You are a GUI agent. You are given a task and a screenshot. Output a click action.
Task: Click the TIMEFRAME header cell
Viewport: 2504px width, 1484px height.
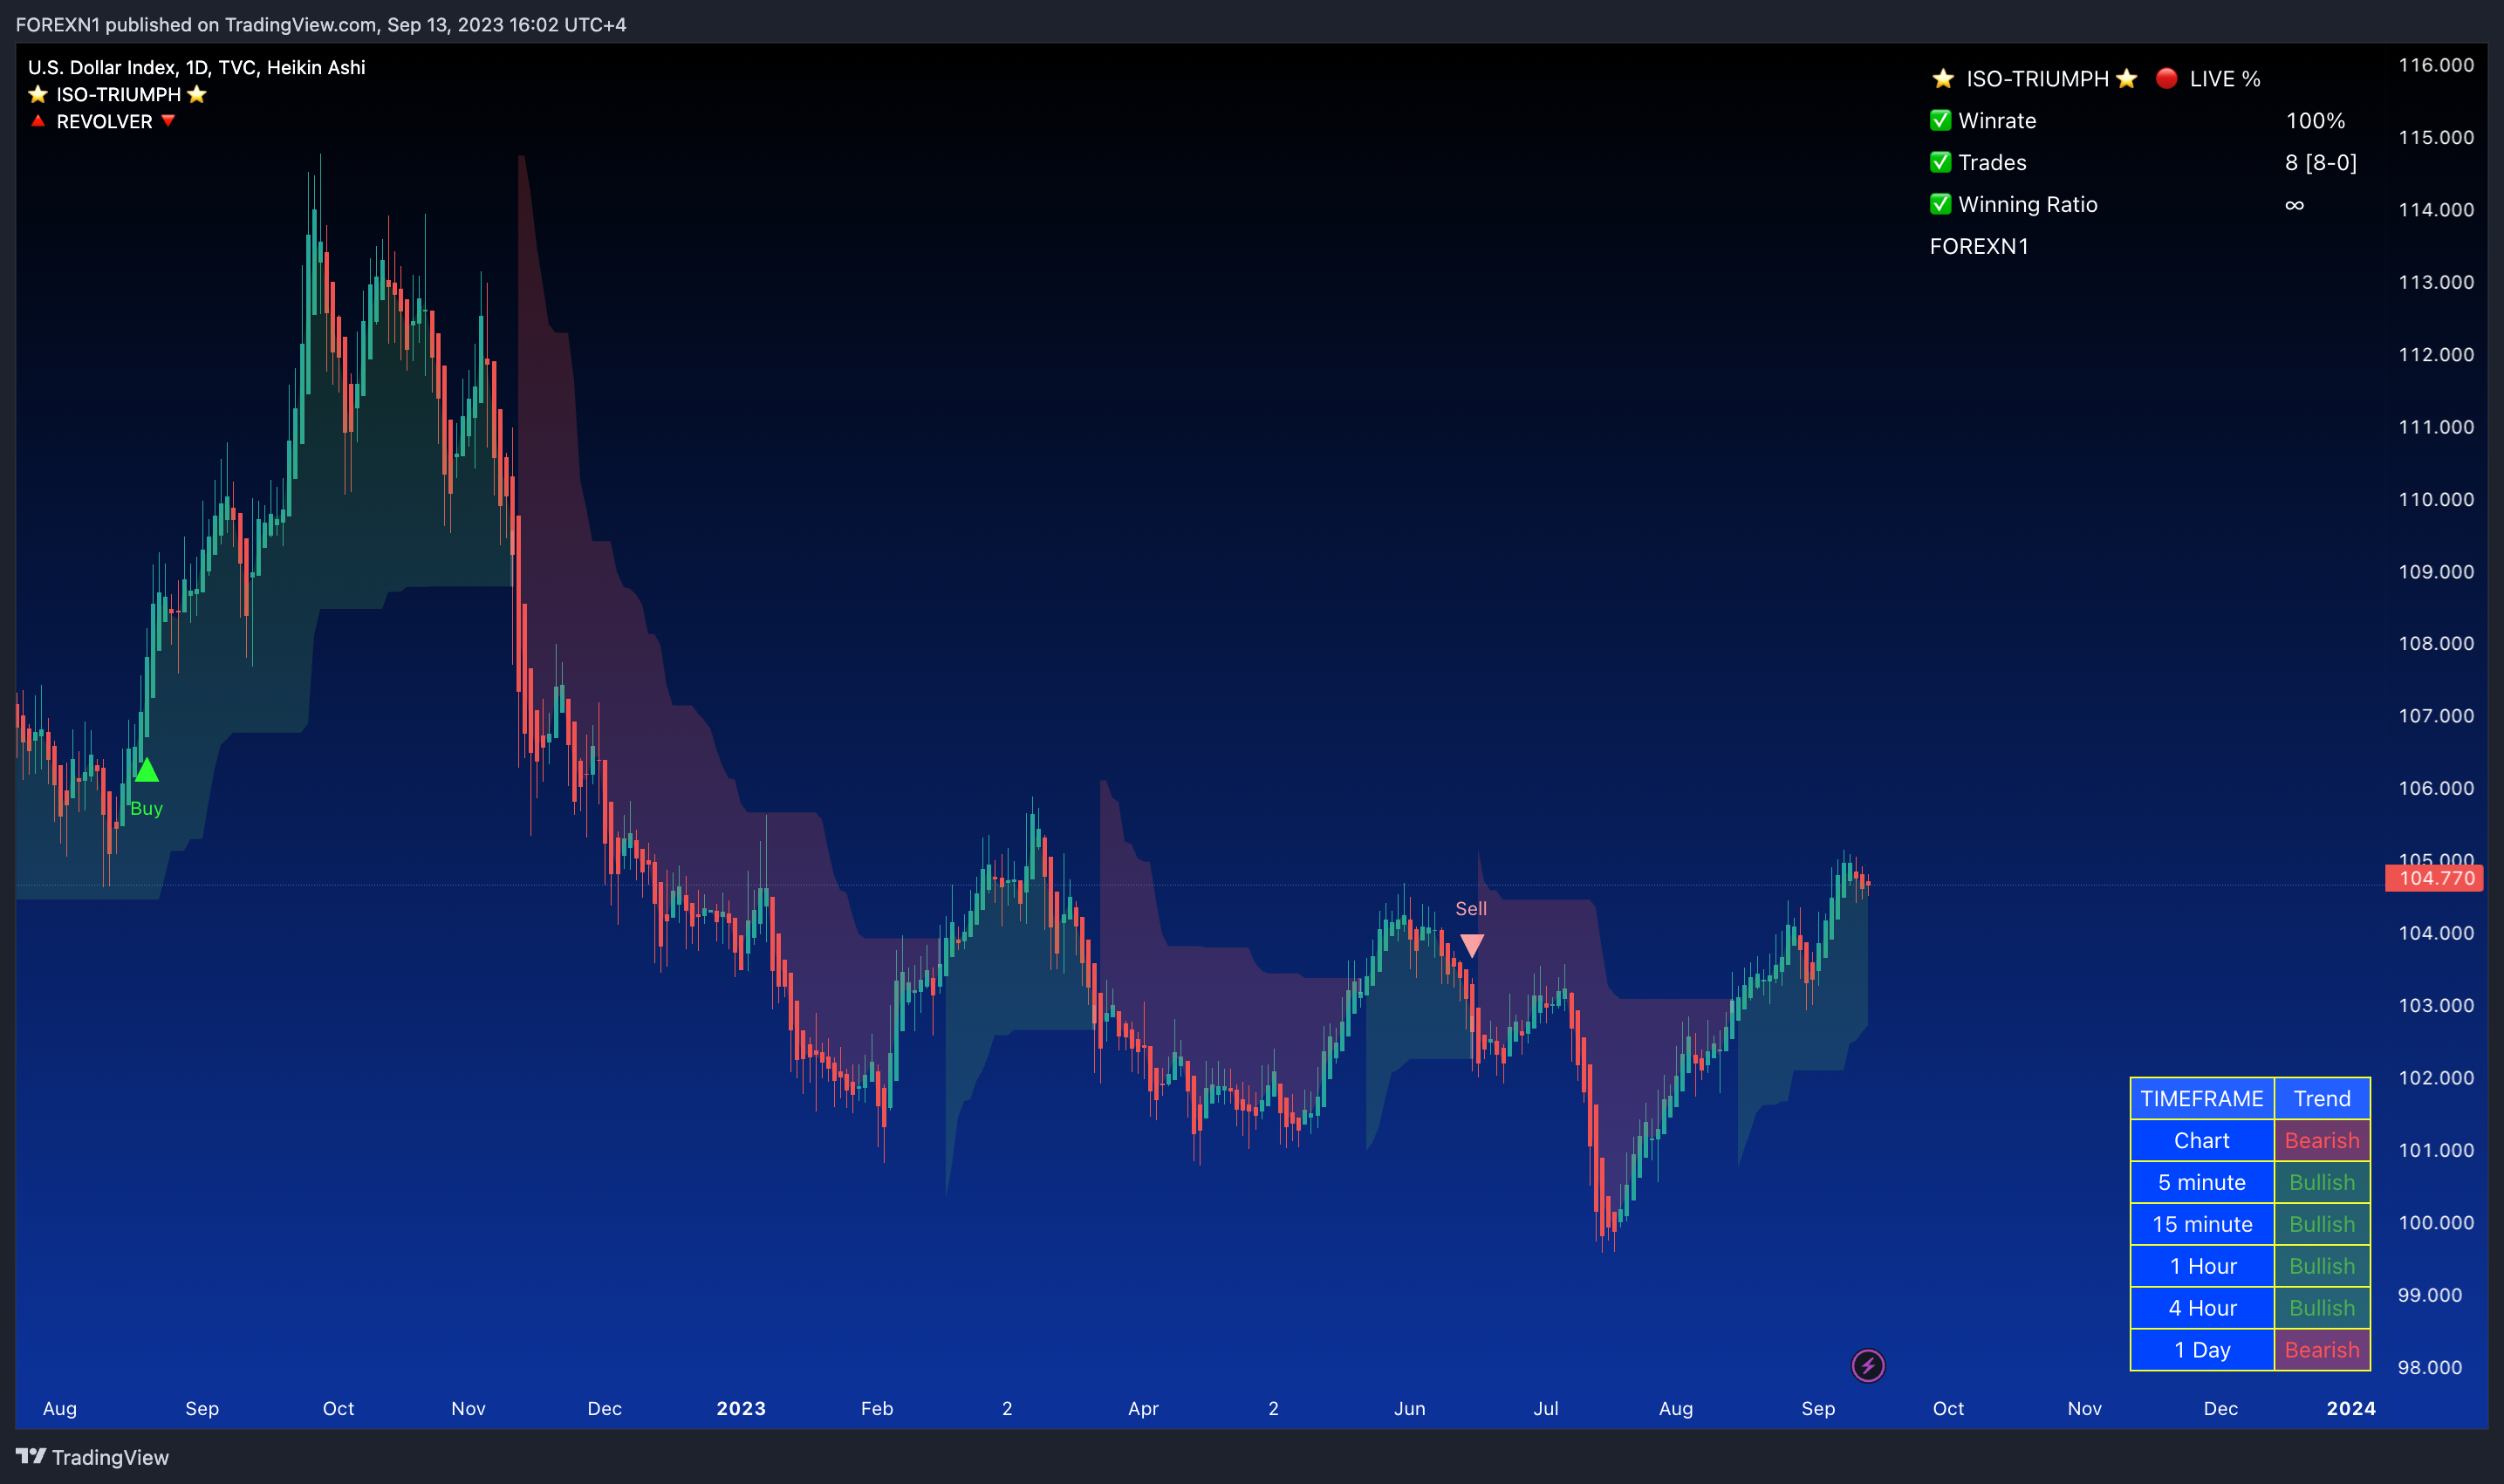pos(2201,1098)
